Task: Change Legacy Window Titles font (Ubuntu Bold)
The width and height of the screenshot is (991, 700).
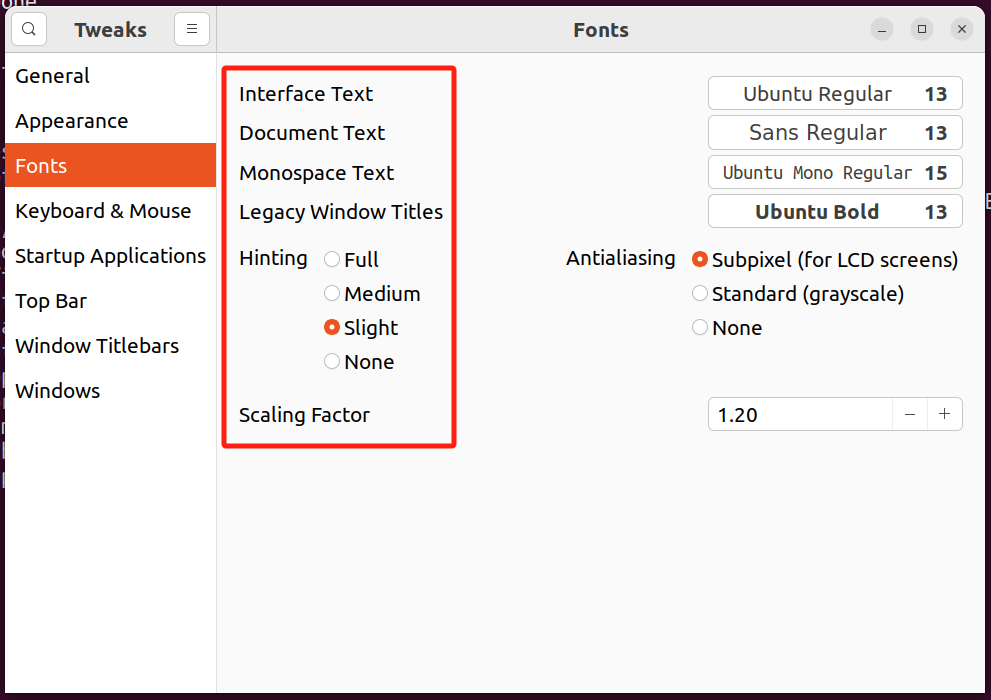Action: pyautogui.click(x=835, y=211)
